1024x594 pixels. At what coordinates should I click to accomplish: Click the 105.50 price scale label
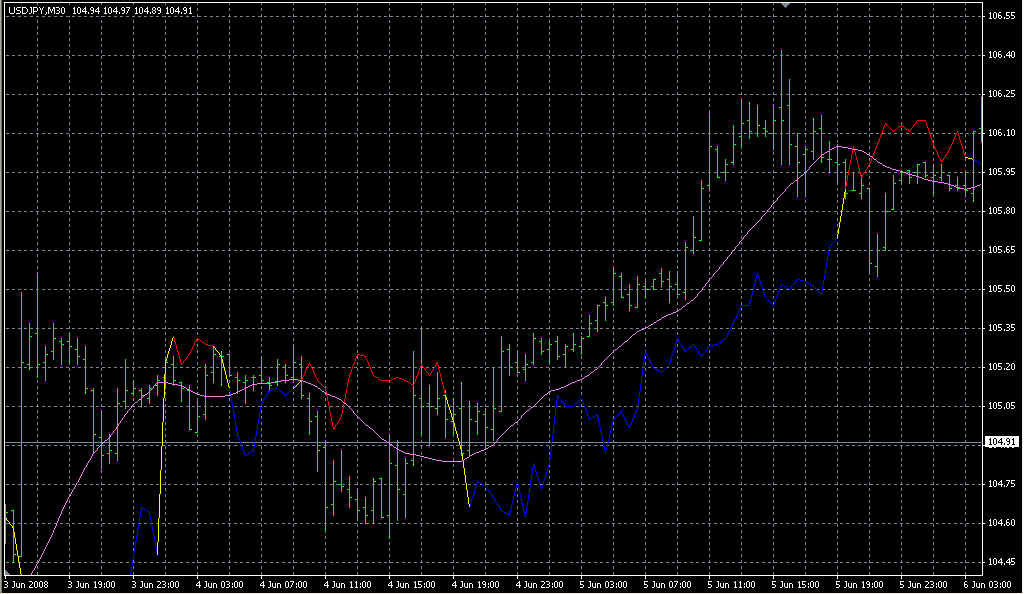click(x=1002, y=289)
